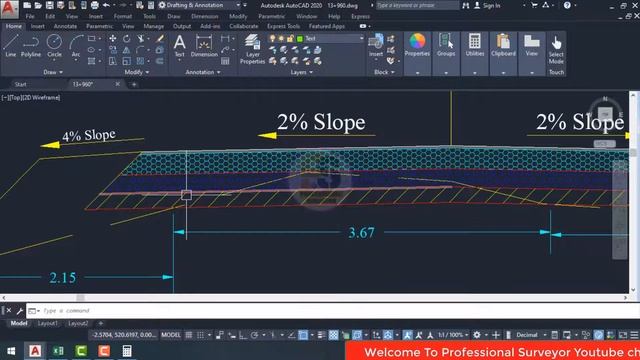Select the Line drawing tool

[x=11, y=45]
